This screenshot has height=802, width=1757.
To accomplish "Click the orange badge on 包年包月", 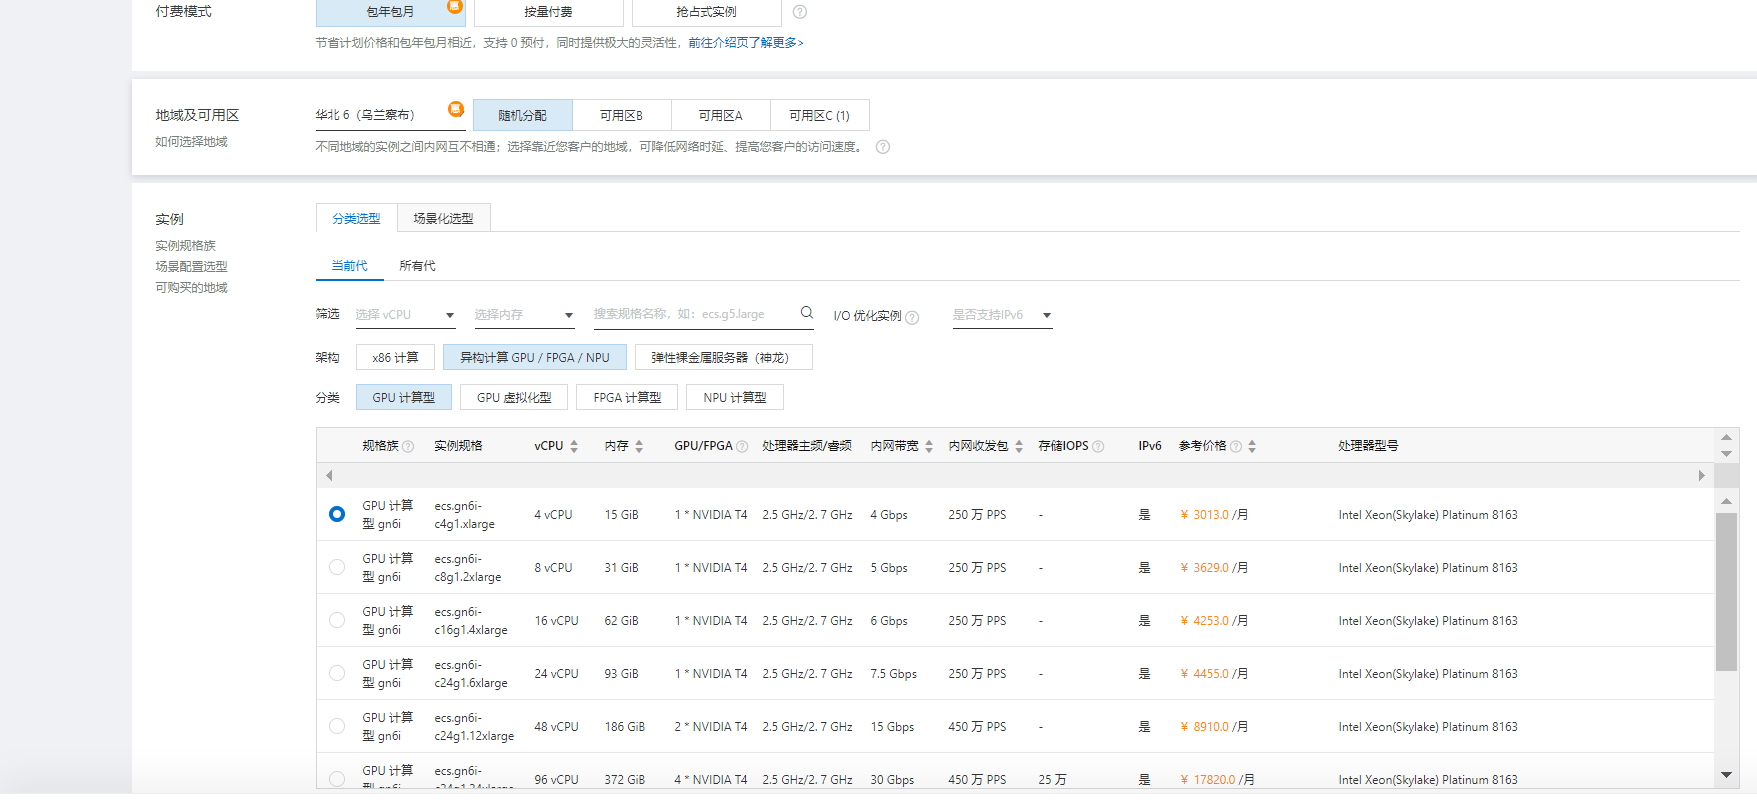I will 455,6.
